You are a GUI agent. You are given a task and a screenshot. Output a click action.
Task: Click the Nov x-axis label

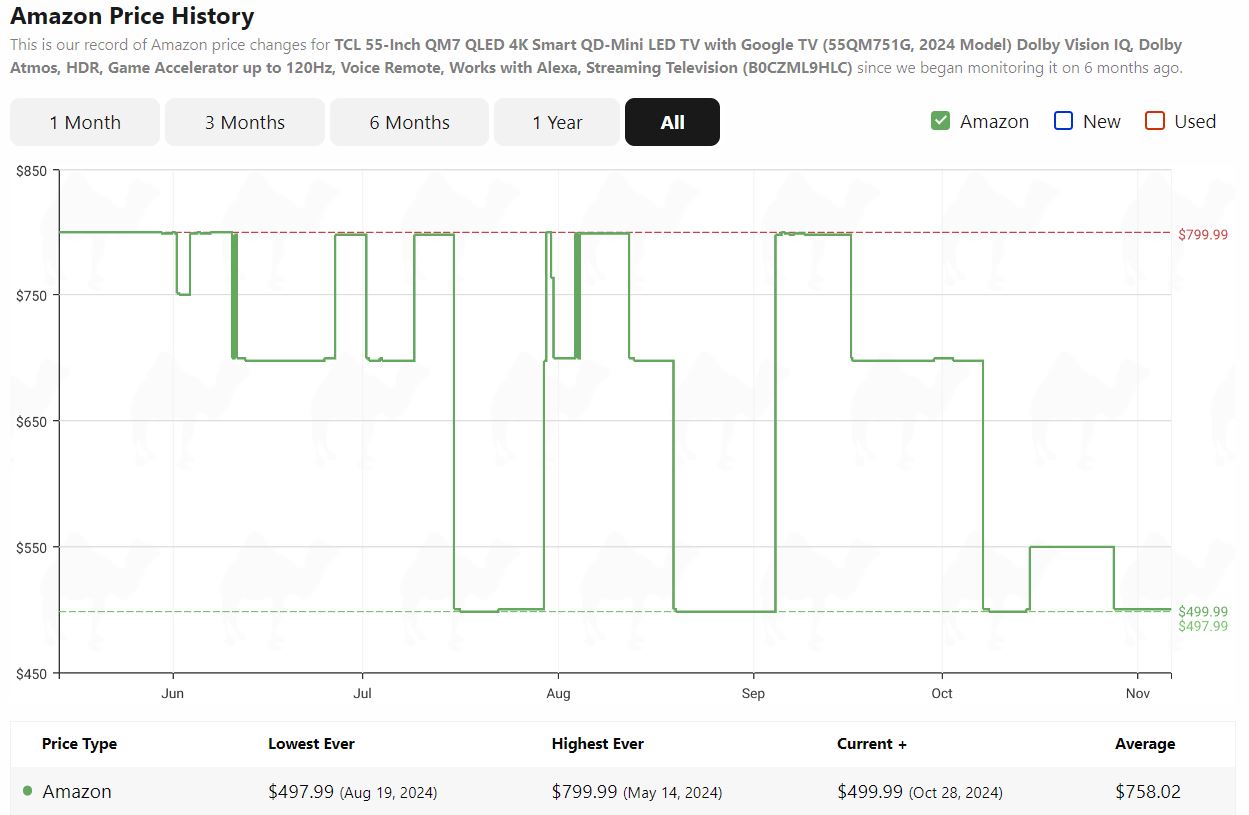click(x=1138, y=693)
